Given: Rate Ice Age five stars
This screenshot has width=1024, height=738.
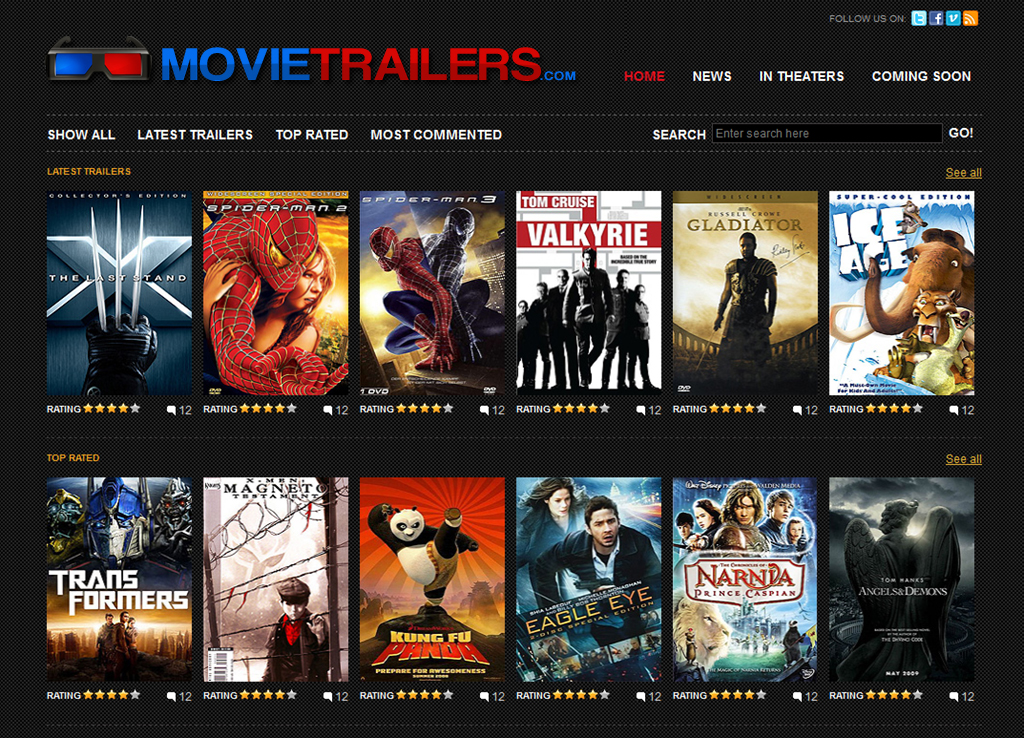Looking at the screenshot, I should click(x=918, y=408).
